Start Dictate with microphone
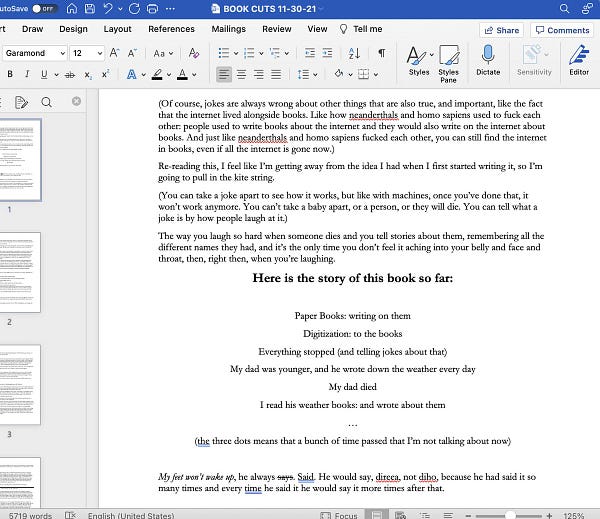Viewport: 600px width, 519px height. tap(488, 60)
